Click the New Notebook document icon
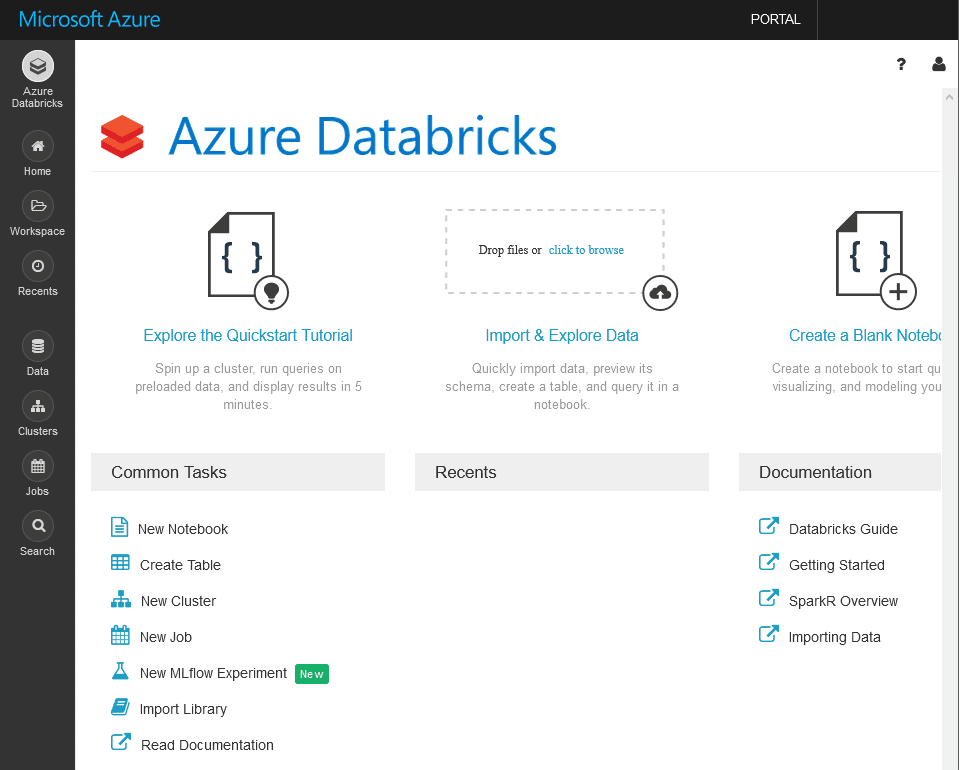Viewport: 959px width, 770px height. pyautogui.click(x=119, y=527)
